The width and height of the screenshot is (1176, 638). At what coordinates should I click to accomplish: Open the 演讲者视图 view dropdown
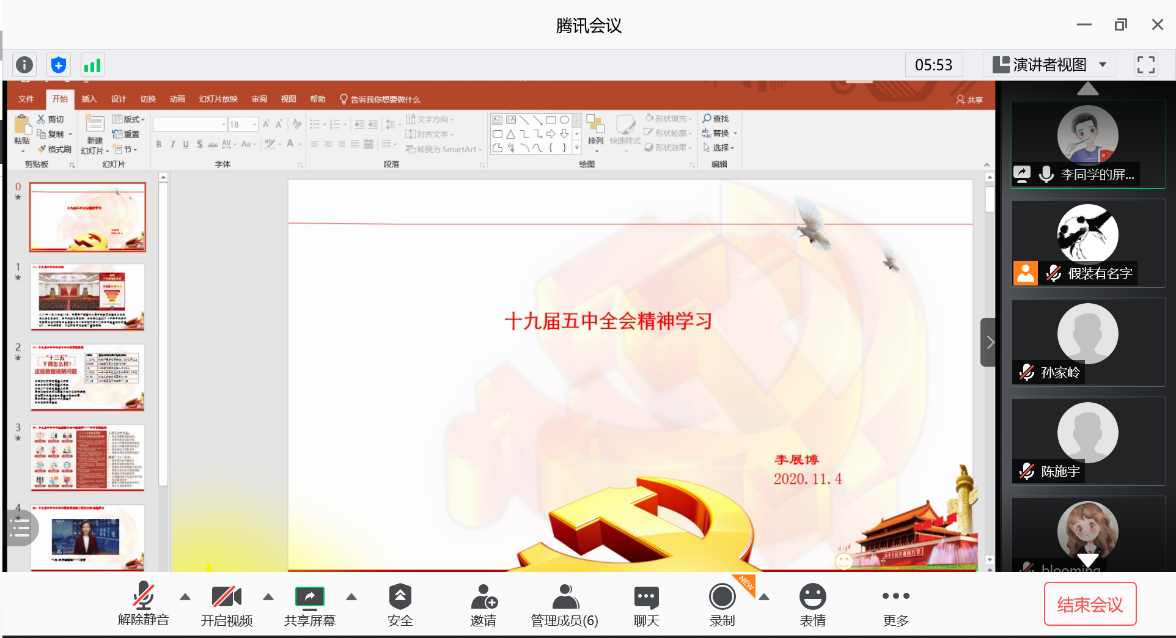click(1049, 65)
